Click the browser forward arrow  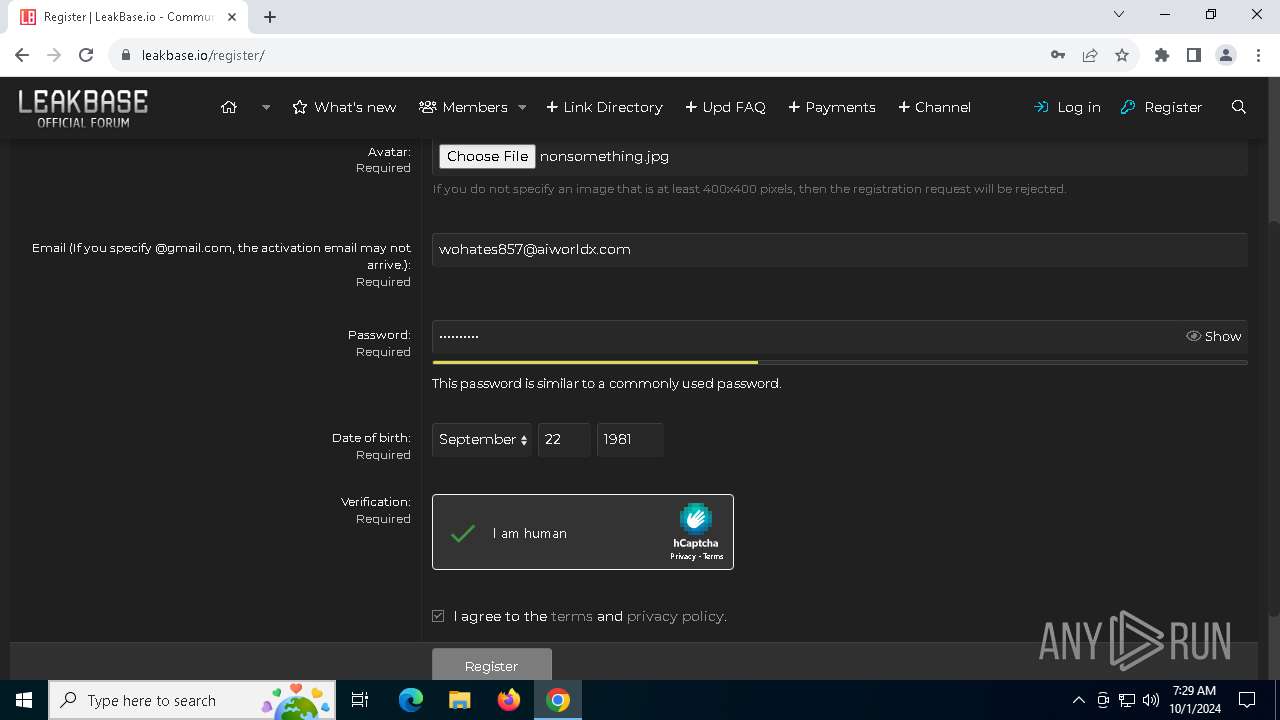[54, 55]
